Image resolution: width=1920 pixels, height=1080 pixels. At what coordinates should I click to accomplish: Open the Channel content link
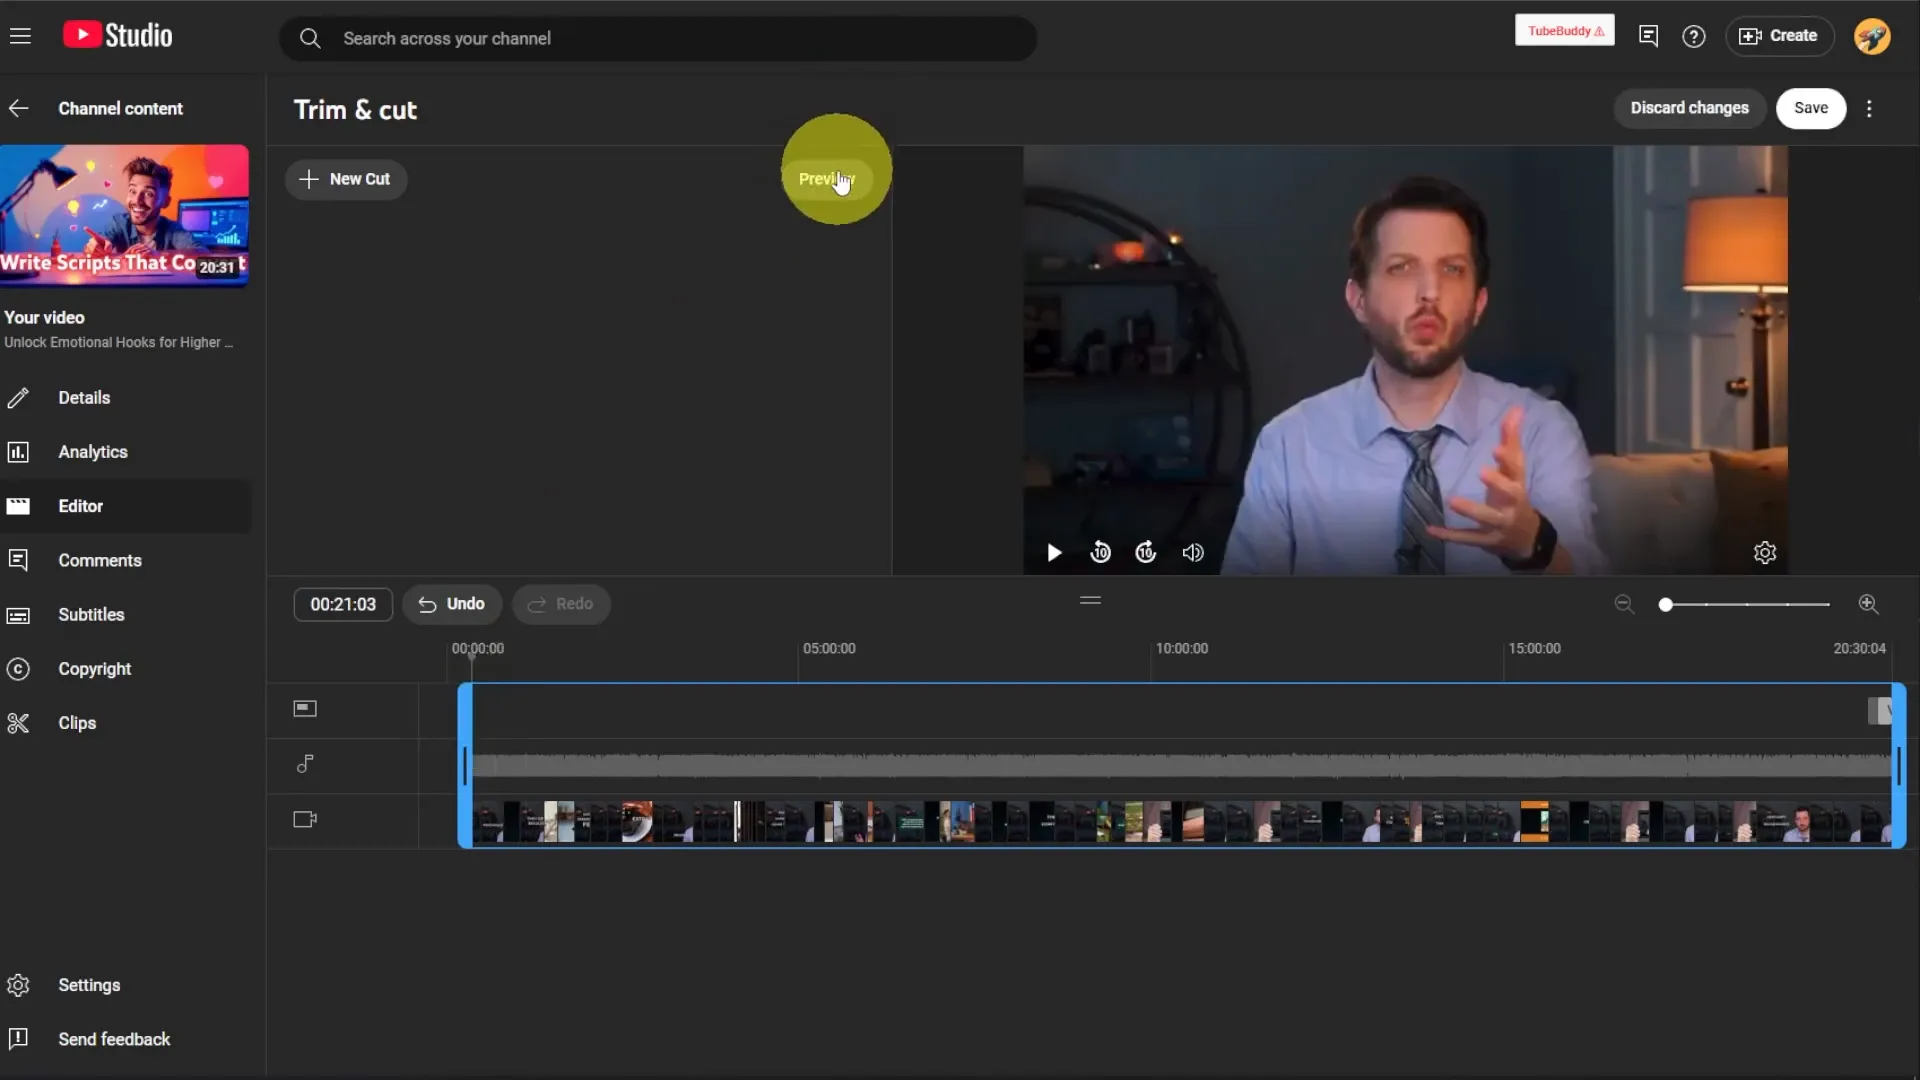120,108
